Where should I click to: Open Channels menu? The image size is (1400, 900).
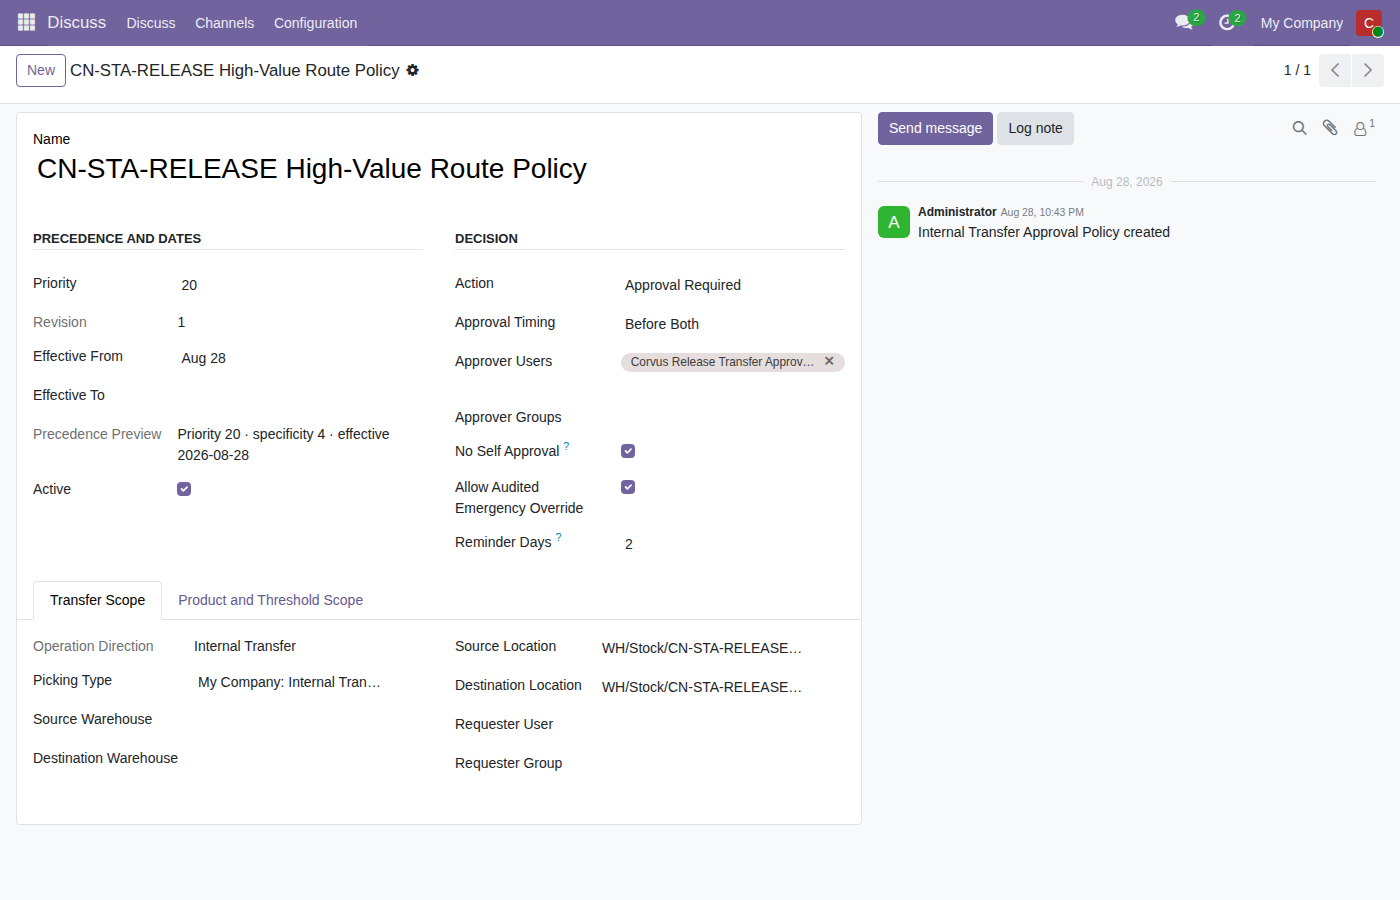point(224,23)
